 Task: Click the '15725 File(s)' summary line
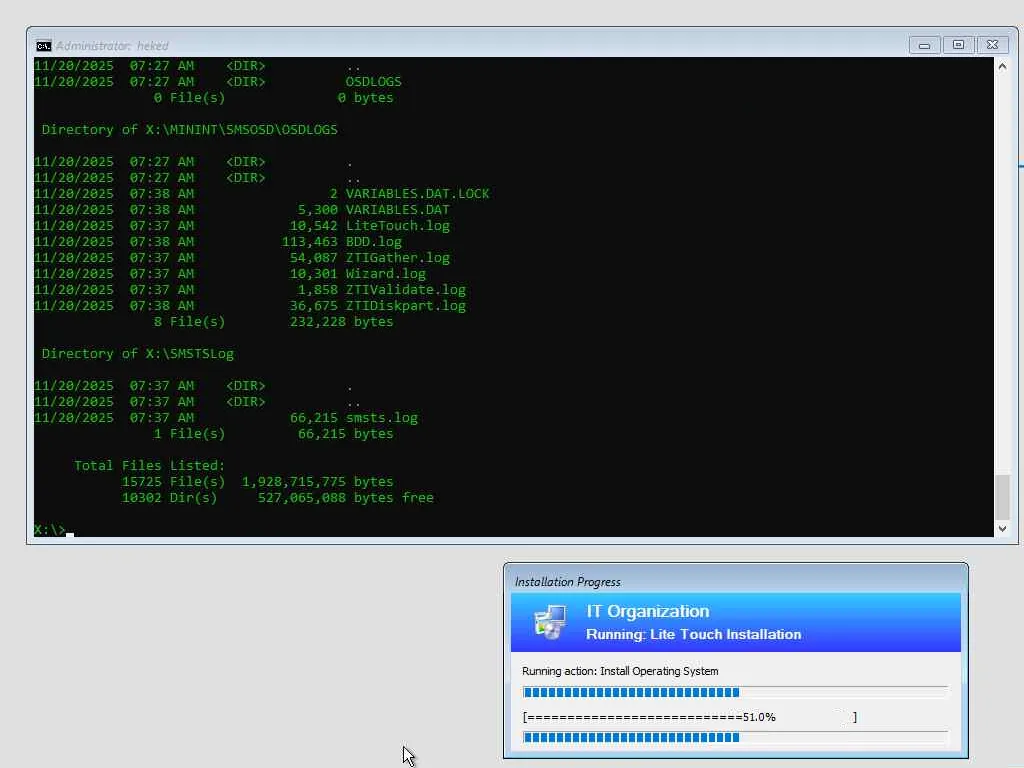tap(257, 482)
